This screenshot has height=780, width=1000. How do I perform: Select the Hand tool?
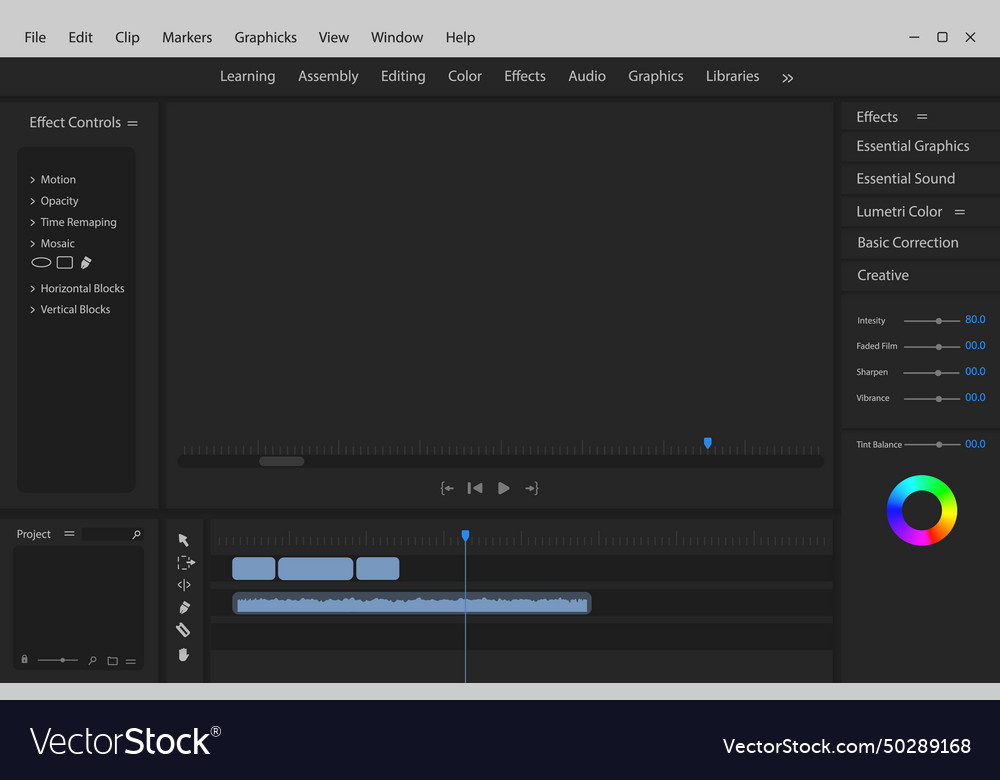(x=184, y=654)
